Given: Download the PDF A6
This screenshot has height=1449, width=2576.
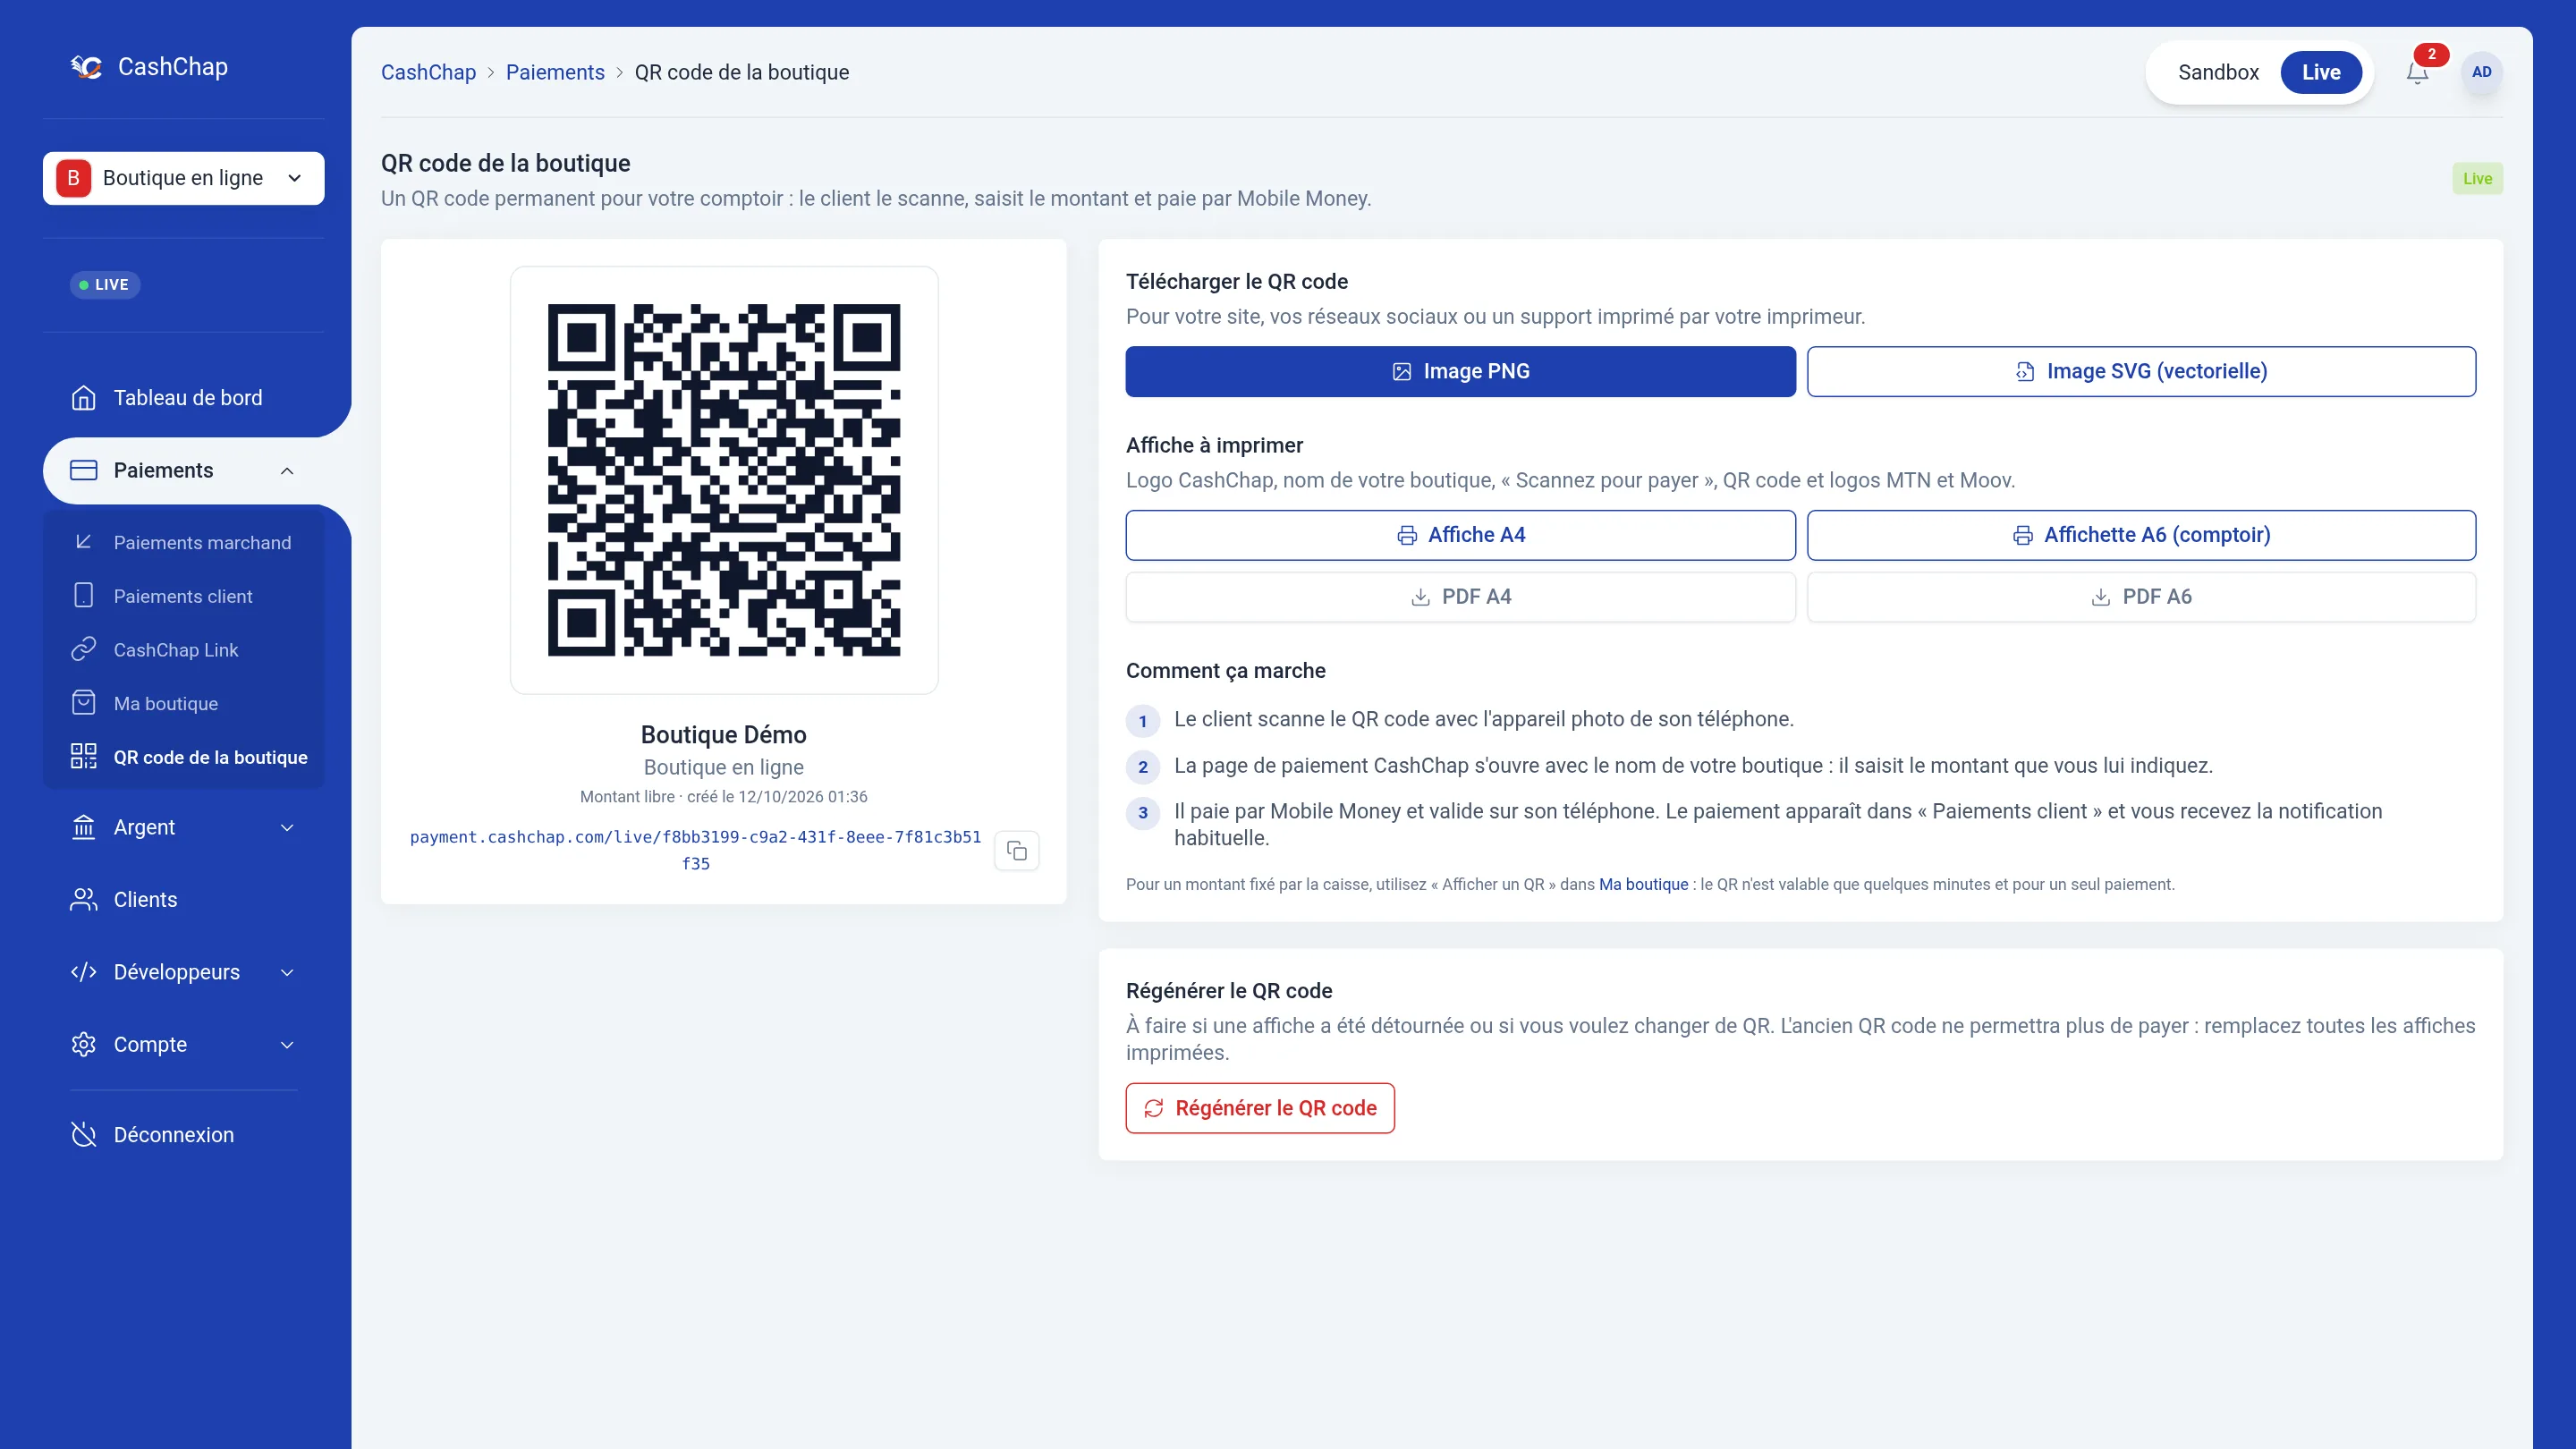Looking at the screenshot, I should 2141,597.
